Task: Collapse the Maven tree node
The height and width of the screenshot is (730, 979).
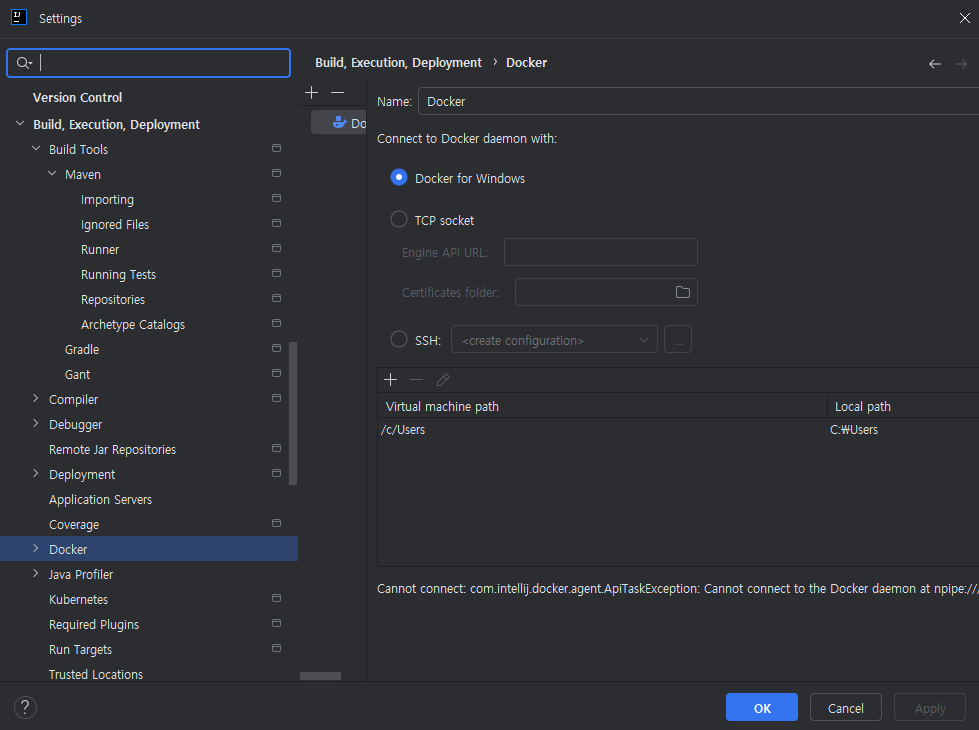Action: pyautogui.click(x=52, y=174)
